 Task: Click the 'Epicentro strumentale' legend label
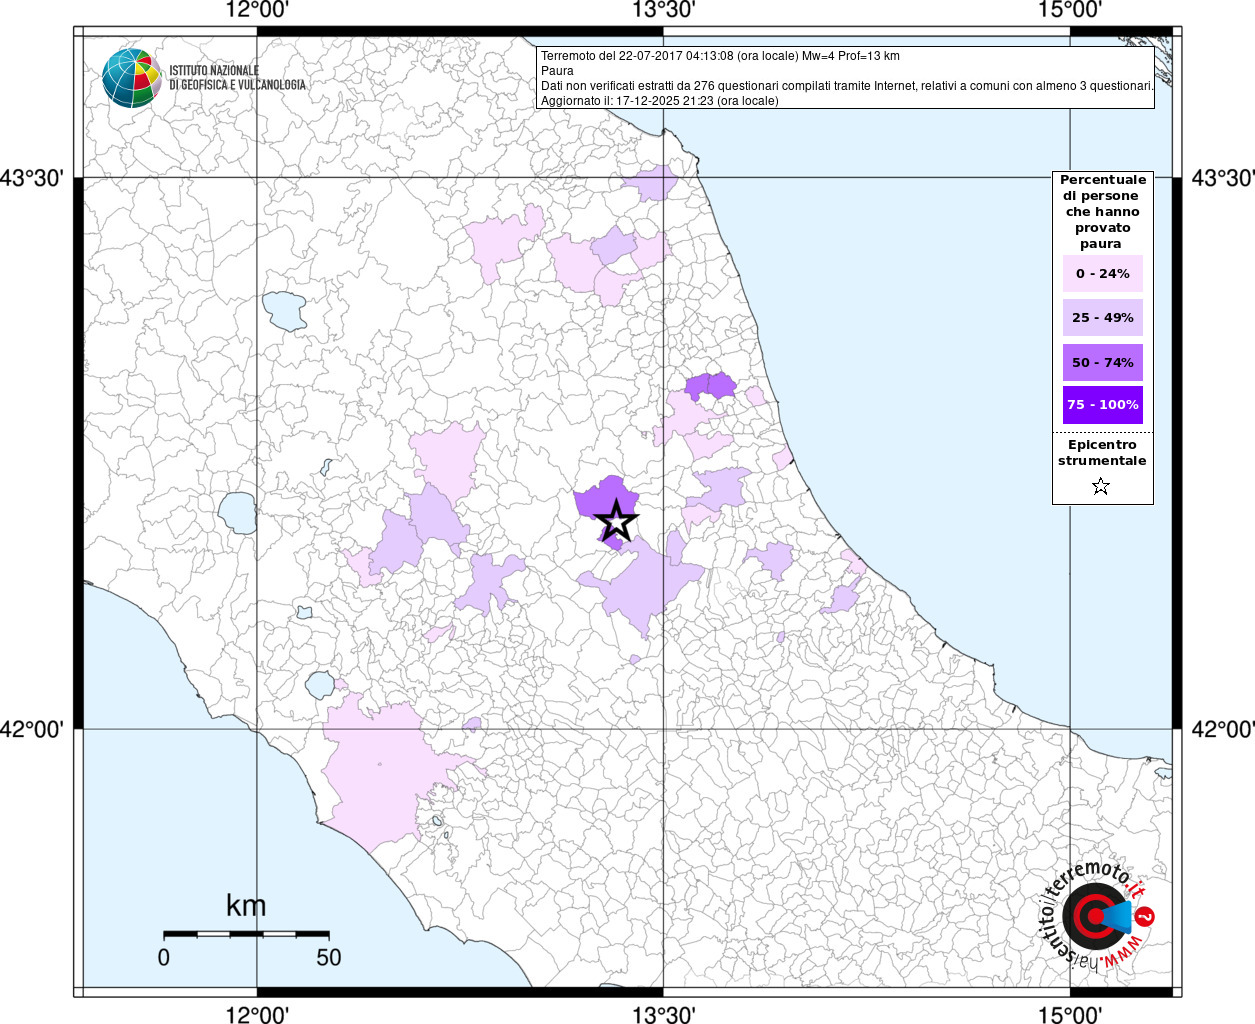point(1102,453)
